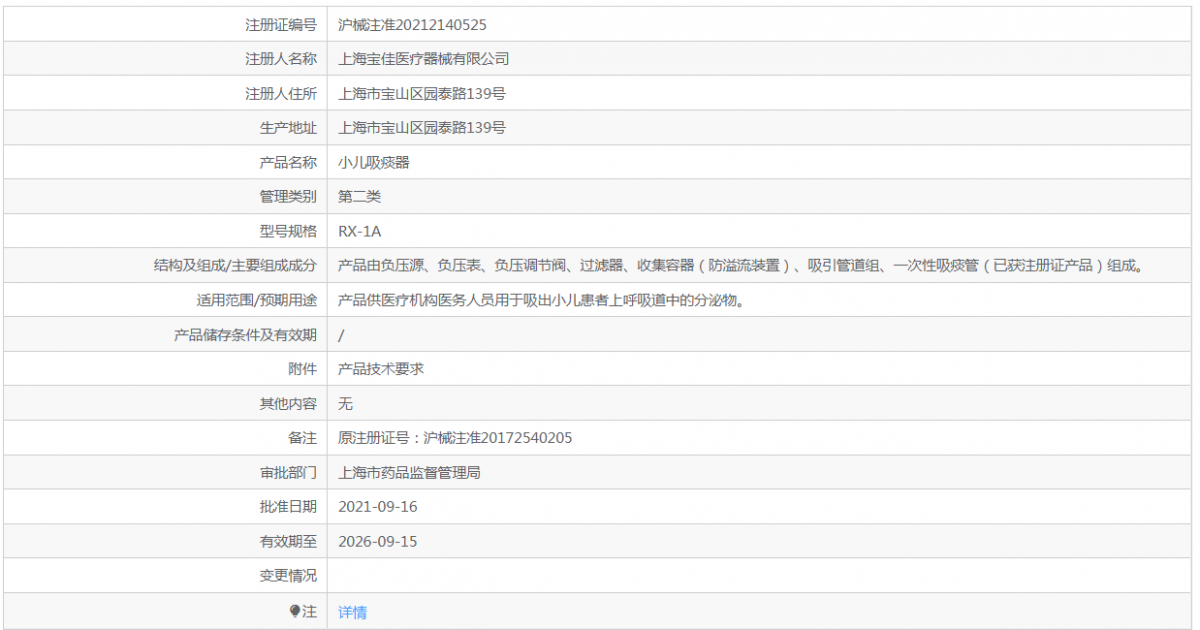Viewport: 1200px width, 630px height.
Task: Click the 变更情况 label
Action: coord(288,576)
